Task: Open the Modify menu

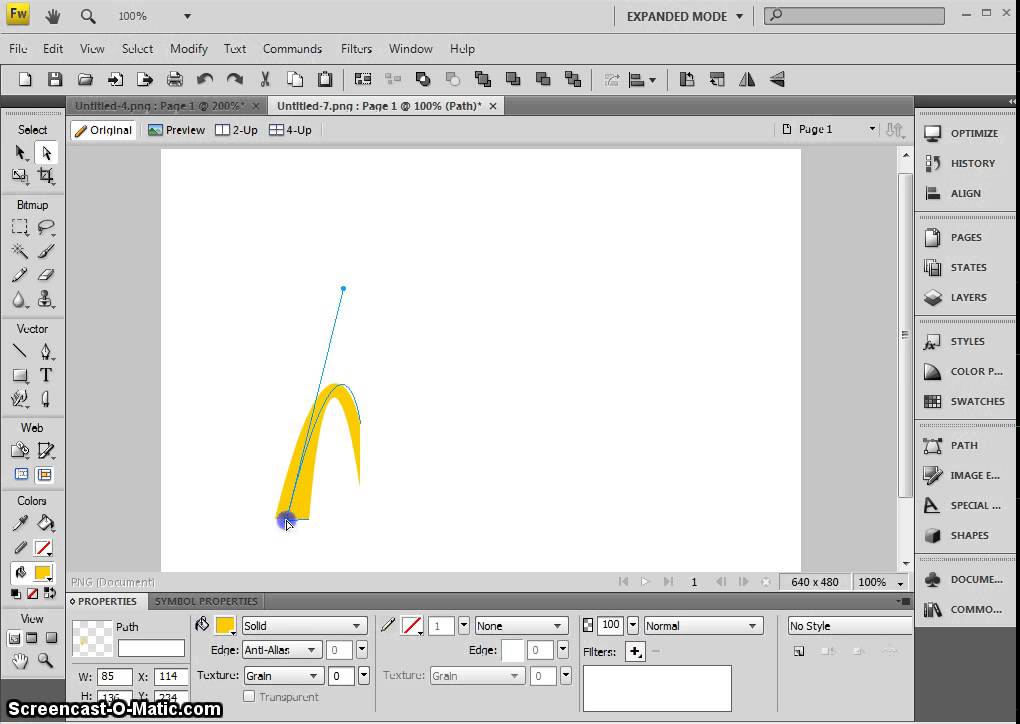Action: pyautogui.click(x=188, y=48)
